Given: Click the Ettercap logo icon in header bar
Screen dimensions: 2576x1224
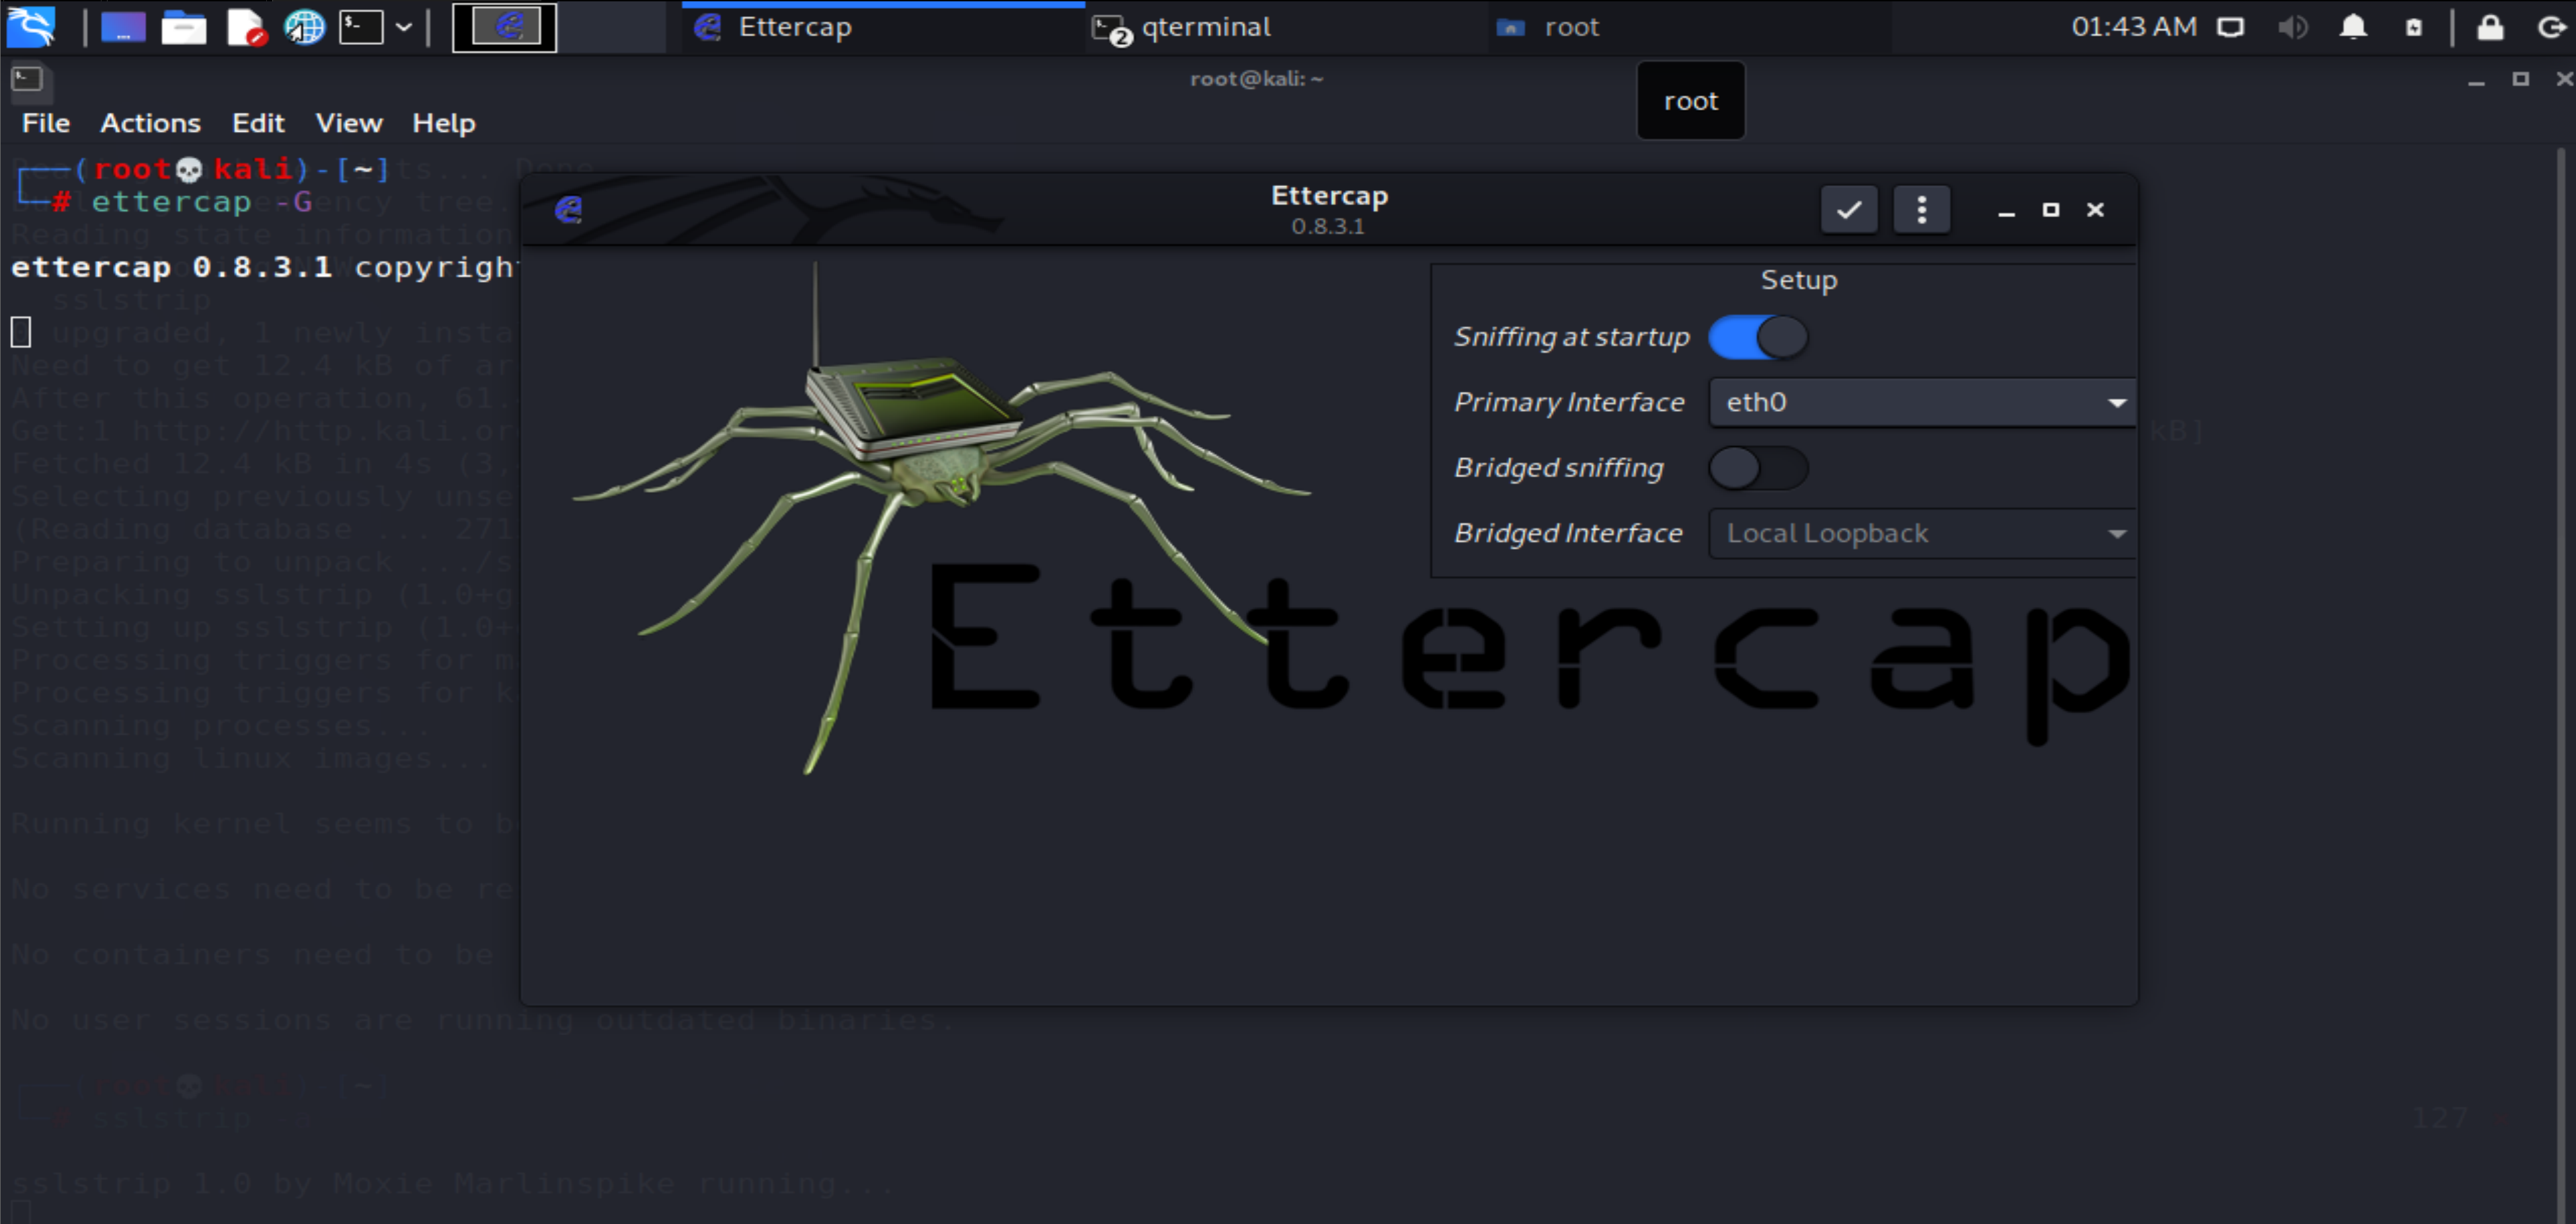Looking at the screenshot, I should pyautogui.click(x=568, y=209).
